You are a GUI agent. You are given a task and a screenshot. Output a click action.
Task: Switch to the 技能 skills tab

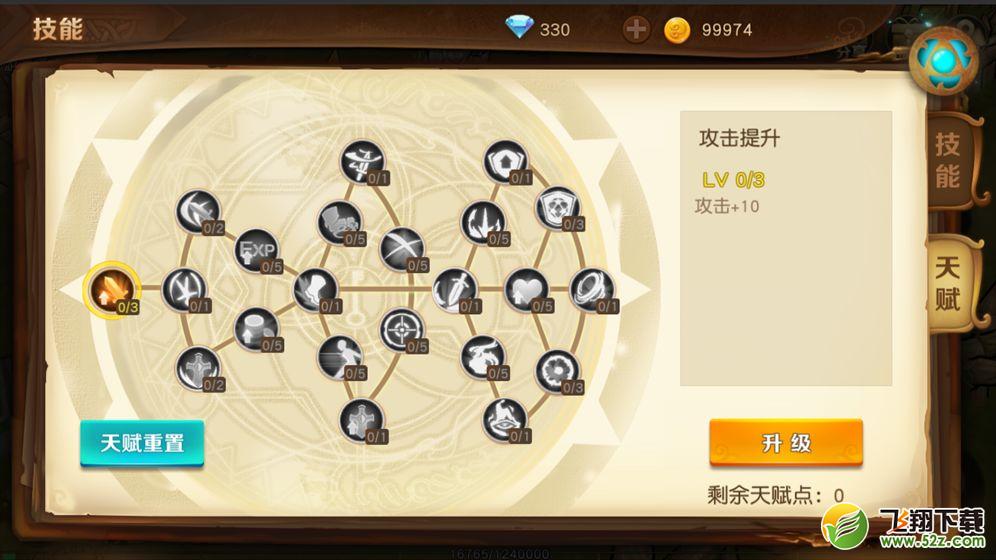(948, 161)
